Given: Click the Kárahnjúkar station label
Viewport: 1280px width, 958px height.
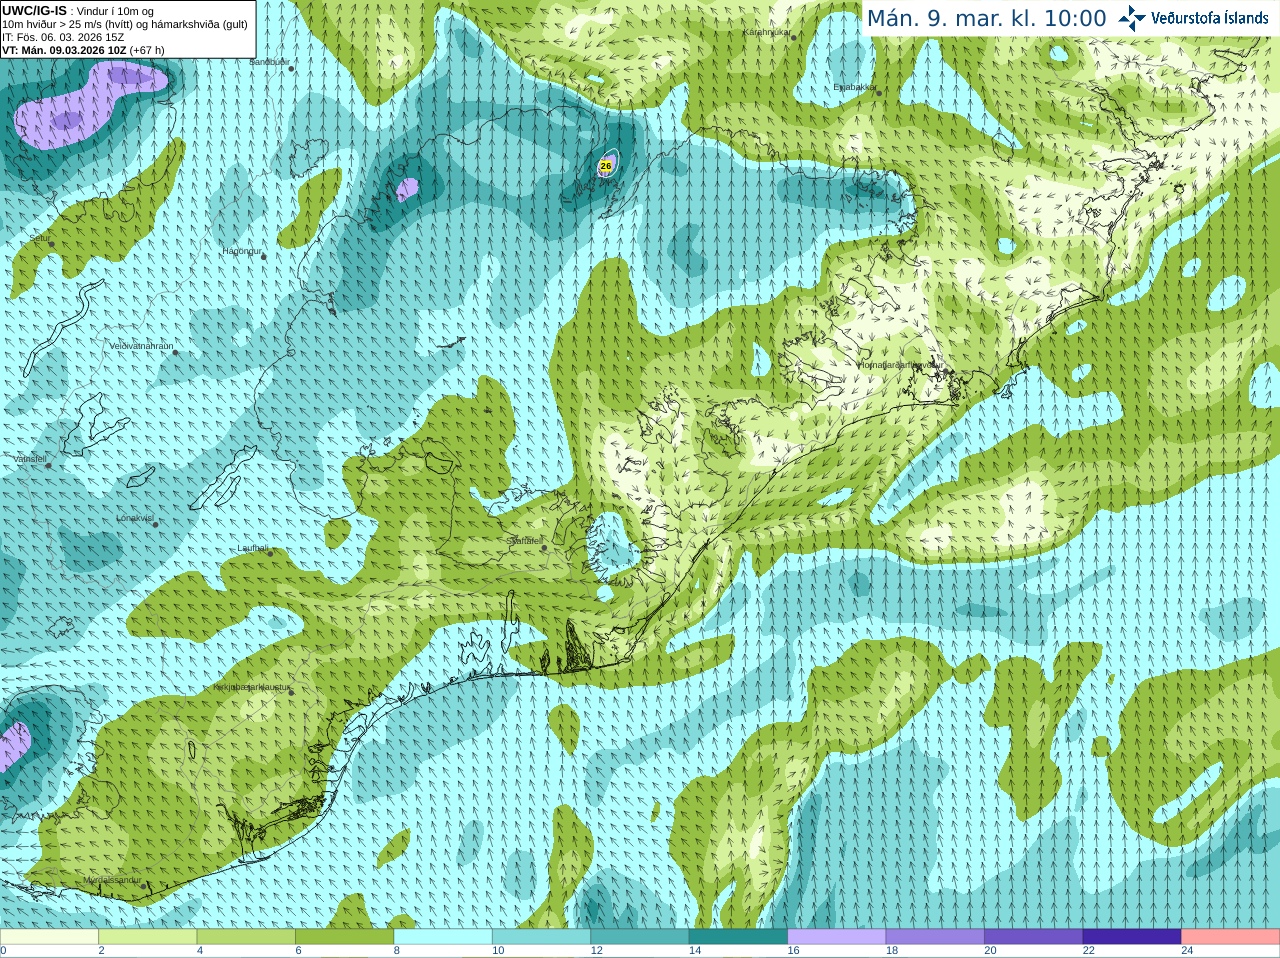Looking at the screenshot, I should click(x=767, y=32).
